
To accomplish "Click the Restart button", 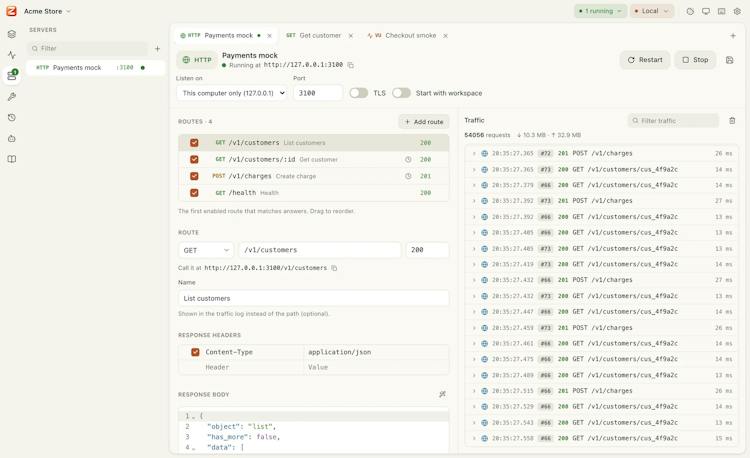I will [x=645, y=60].
